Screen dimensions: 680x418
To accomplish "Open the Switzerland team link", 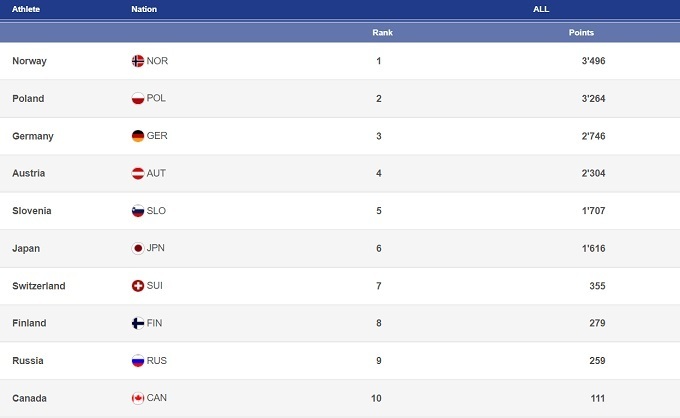I will click(38, 286).
